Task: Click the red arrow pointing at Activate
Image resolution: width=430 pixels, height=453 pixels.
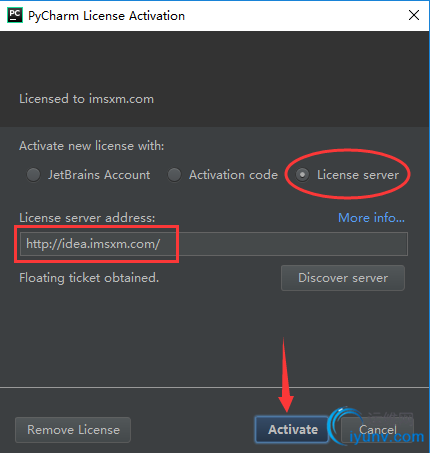Action: [285, 375]
